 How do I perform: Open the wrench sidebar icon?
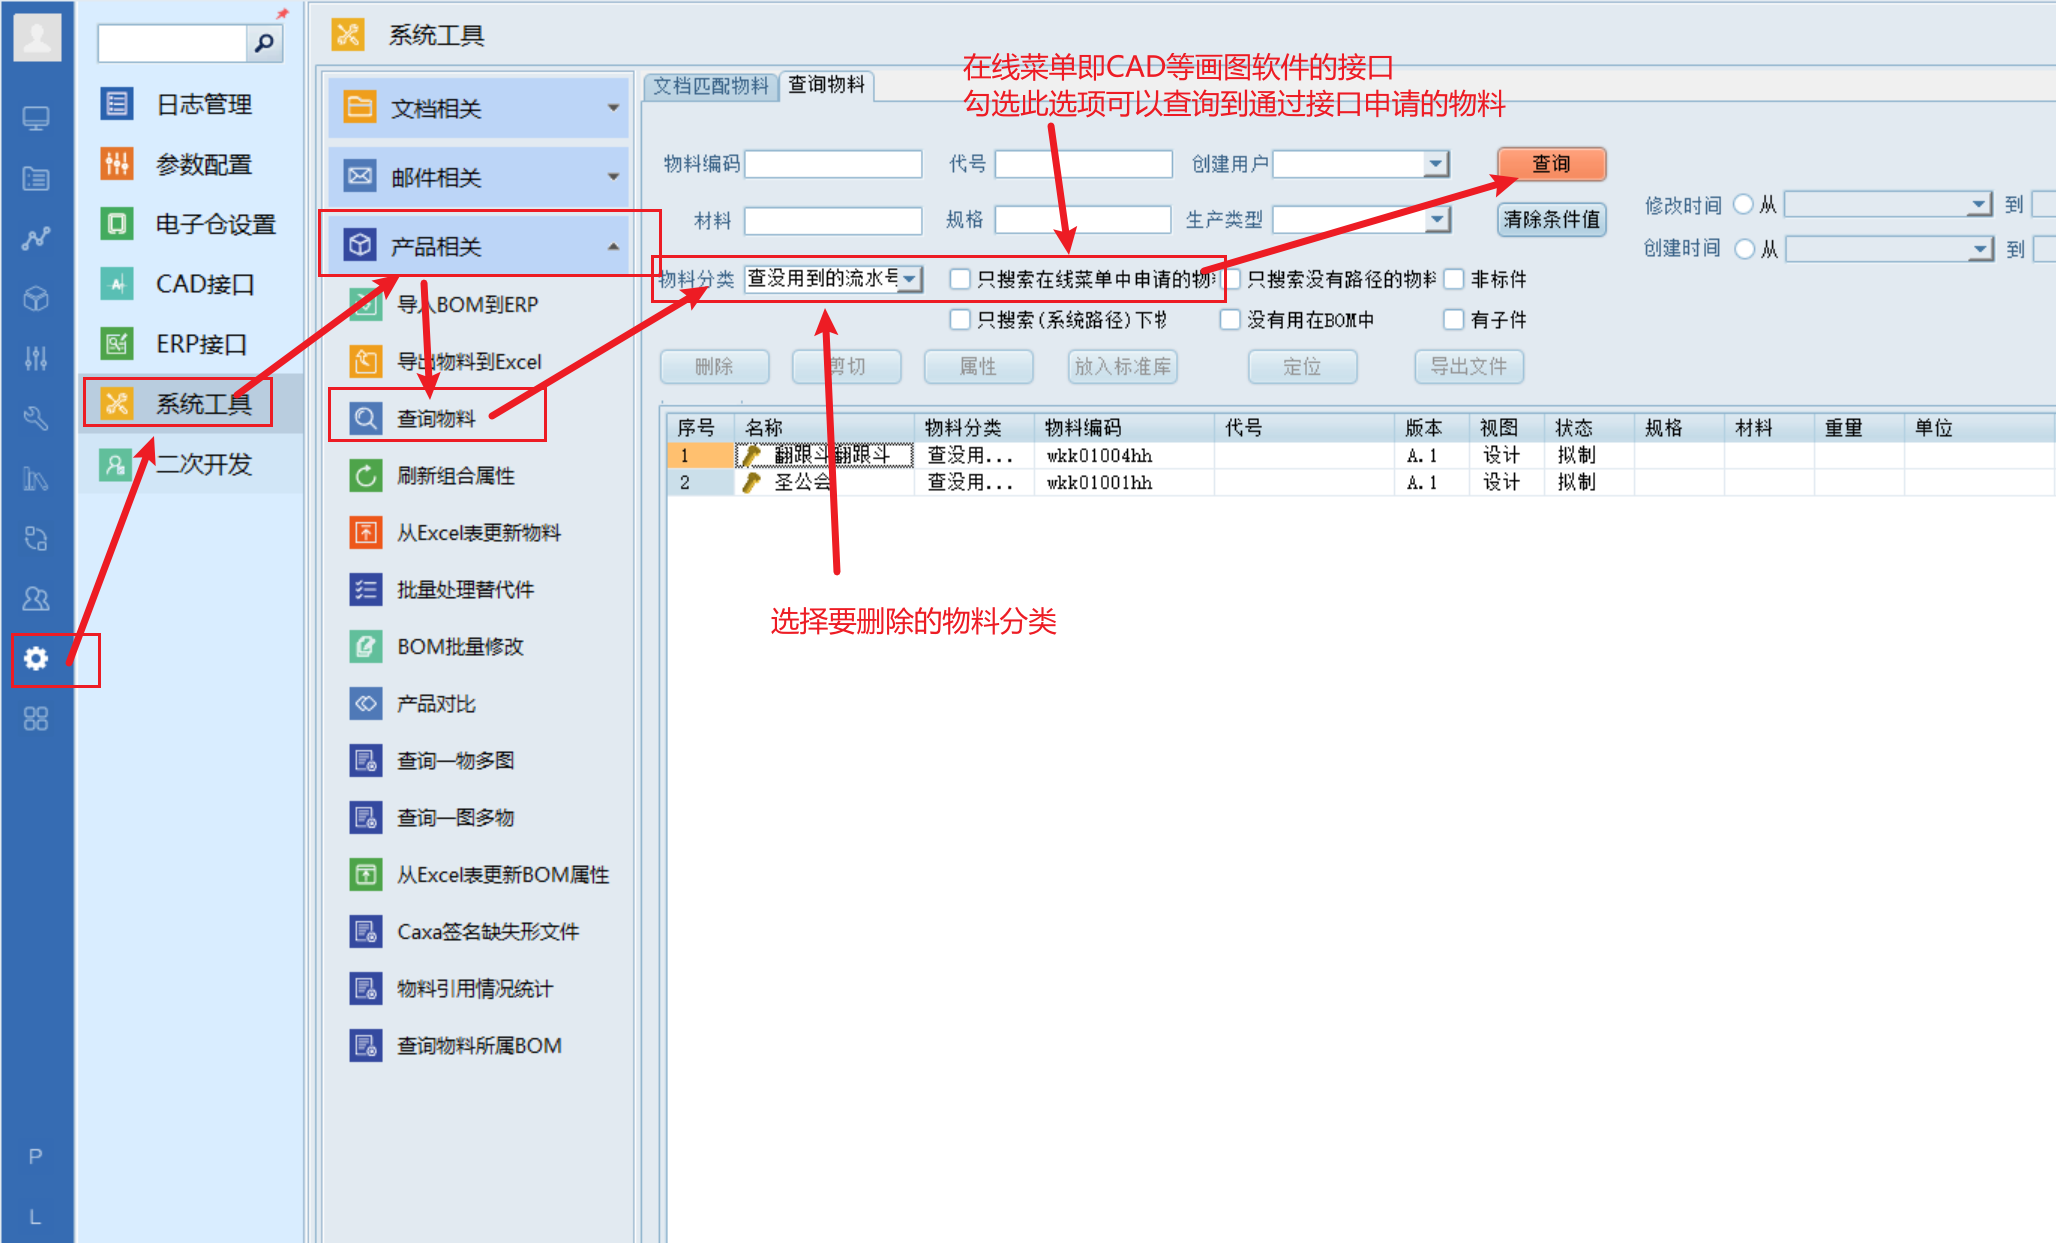[36, 418]
